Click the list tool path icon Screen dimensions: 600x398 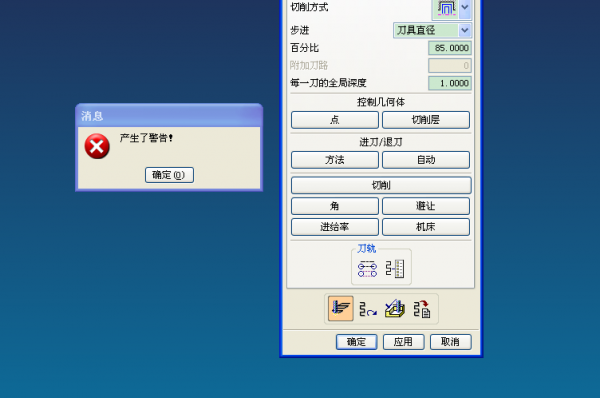point(422,309)
